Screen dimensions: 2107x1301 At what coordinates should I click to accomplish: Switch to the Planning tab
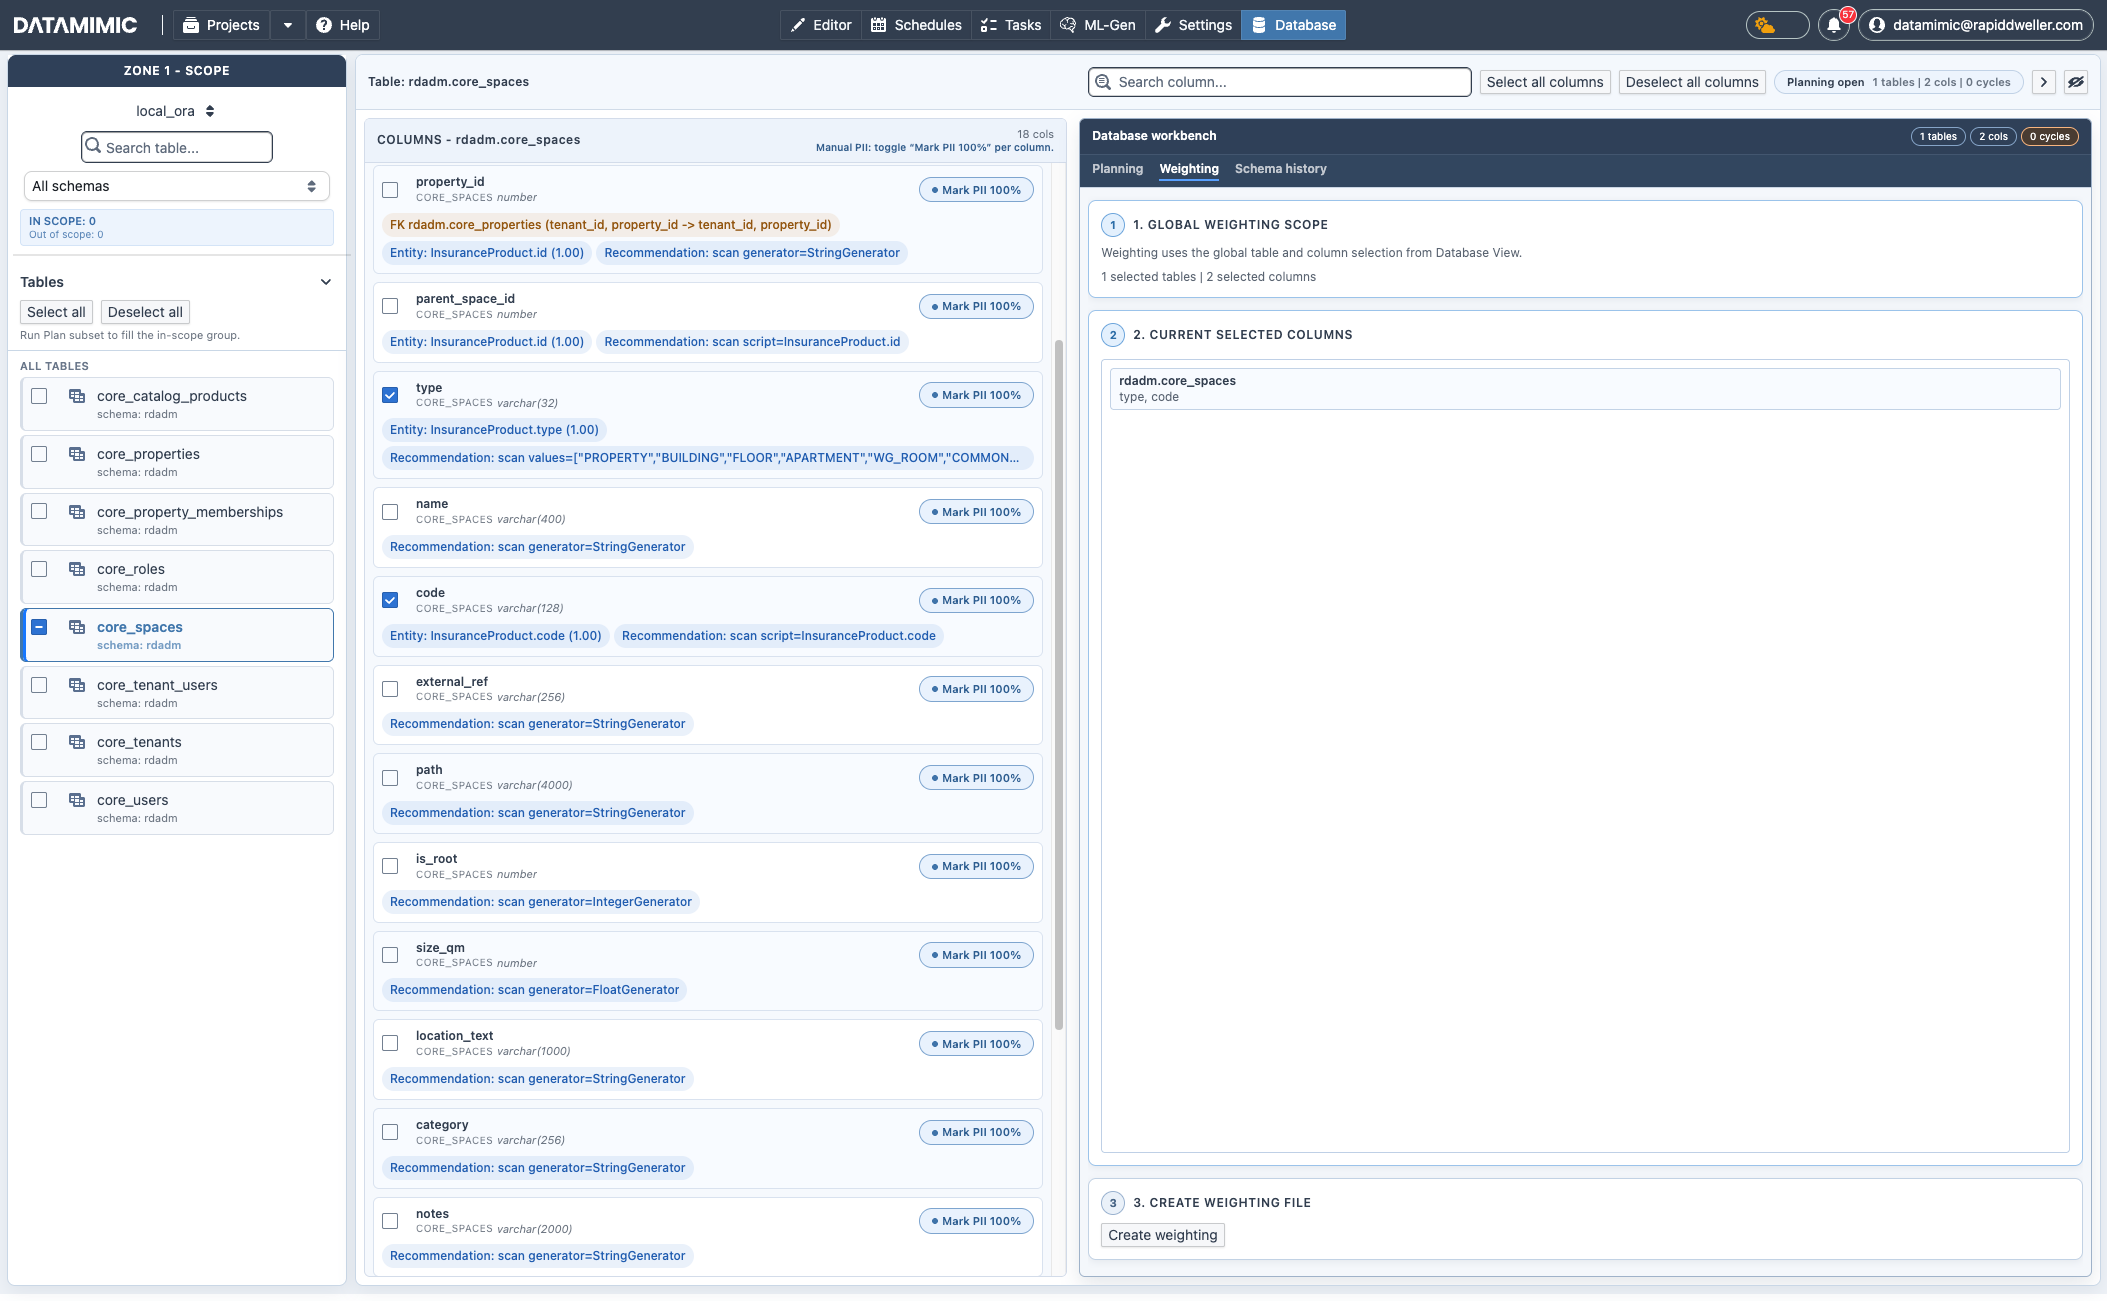coord(1117,169)
